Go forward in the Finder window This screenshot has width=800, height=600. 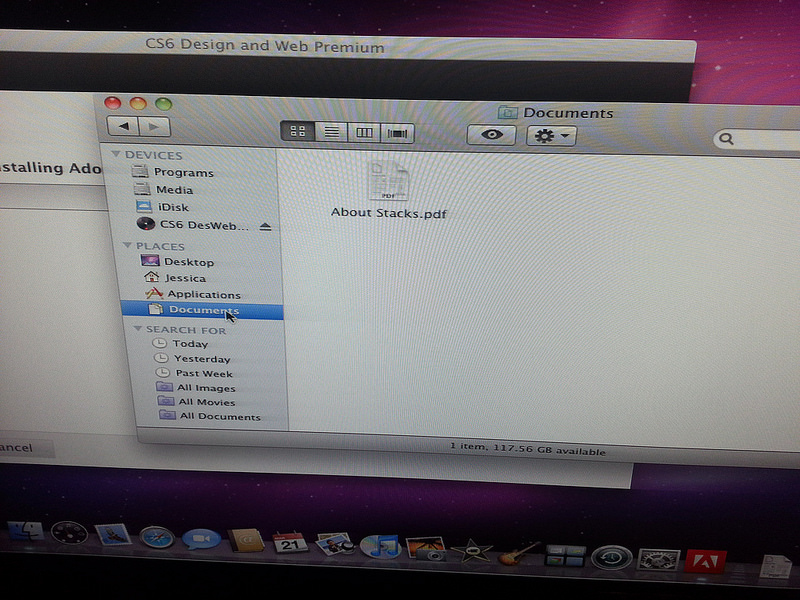click(155, 126)
